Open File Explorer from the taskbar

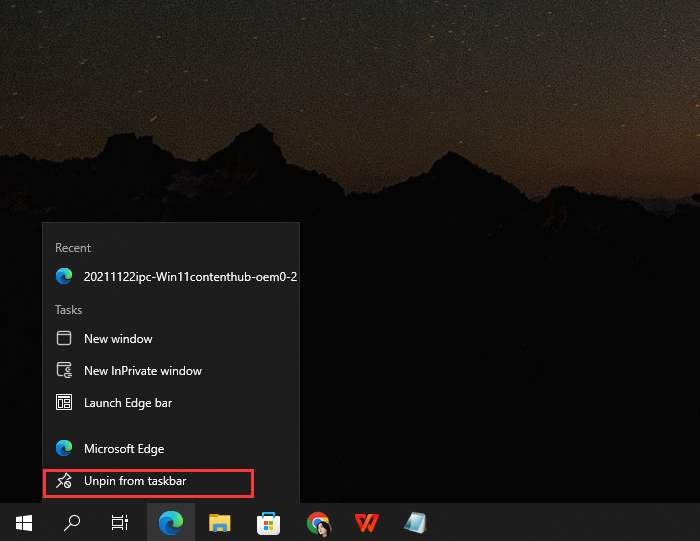[220, 522]
